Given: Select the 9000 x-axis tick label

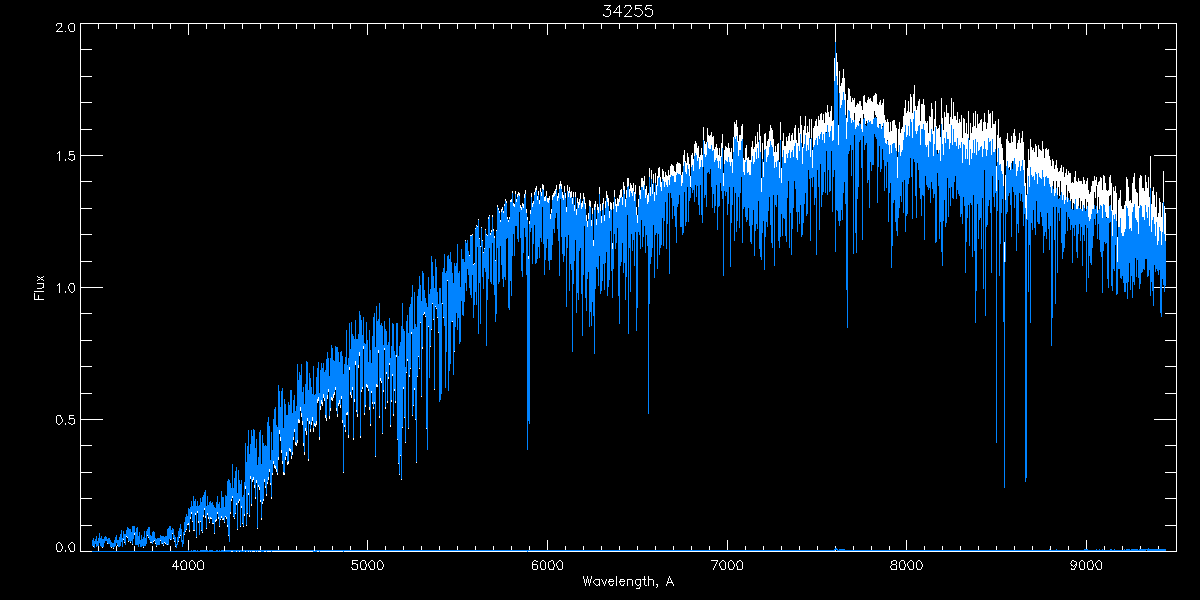Looking at the screenshot, I should click(x=1087, y=565).
